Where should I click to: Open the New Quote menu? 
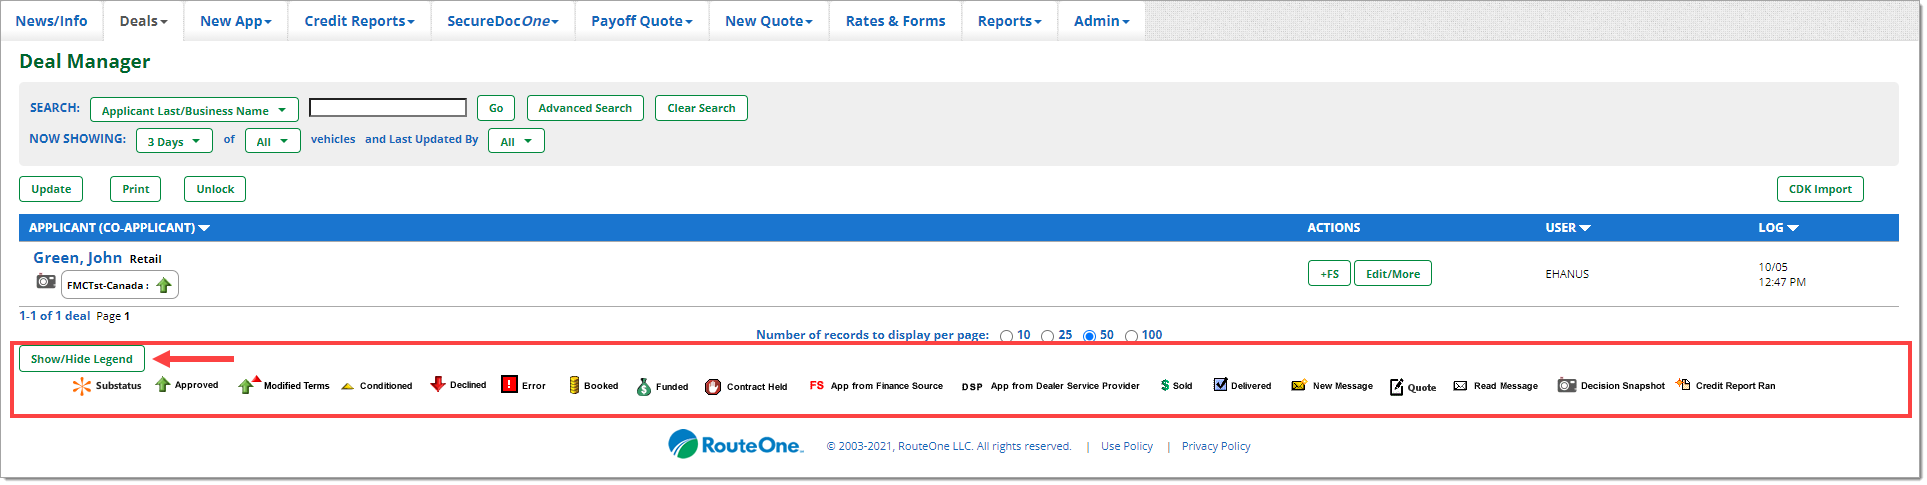(x=769, y=21)
